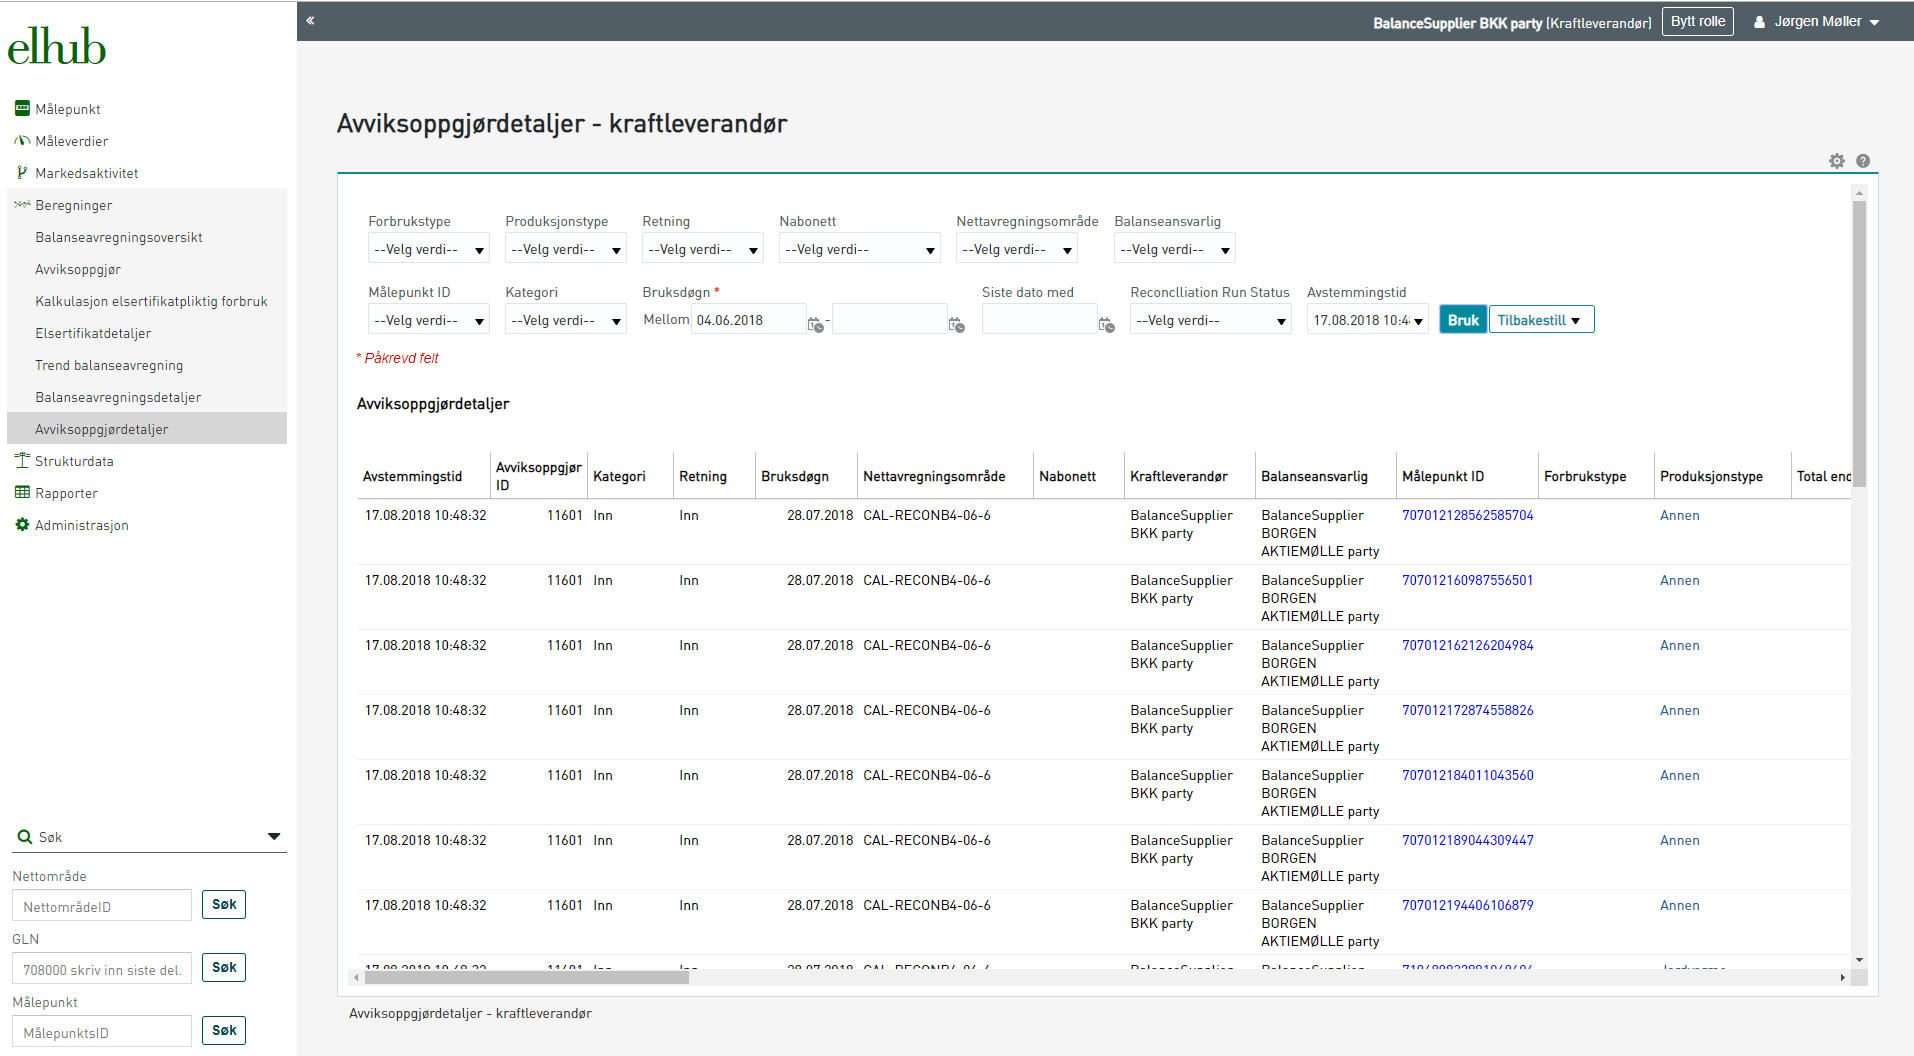Click the Beregninger icon in sidebar
This screenshot has width=1914, height=1056.
(x=22, y=204)
